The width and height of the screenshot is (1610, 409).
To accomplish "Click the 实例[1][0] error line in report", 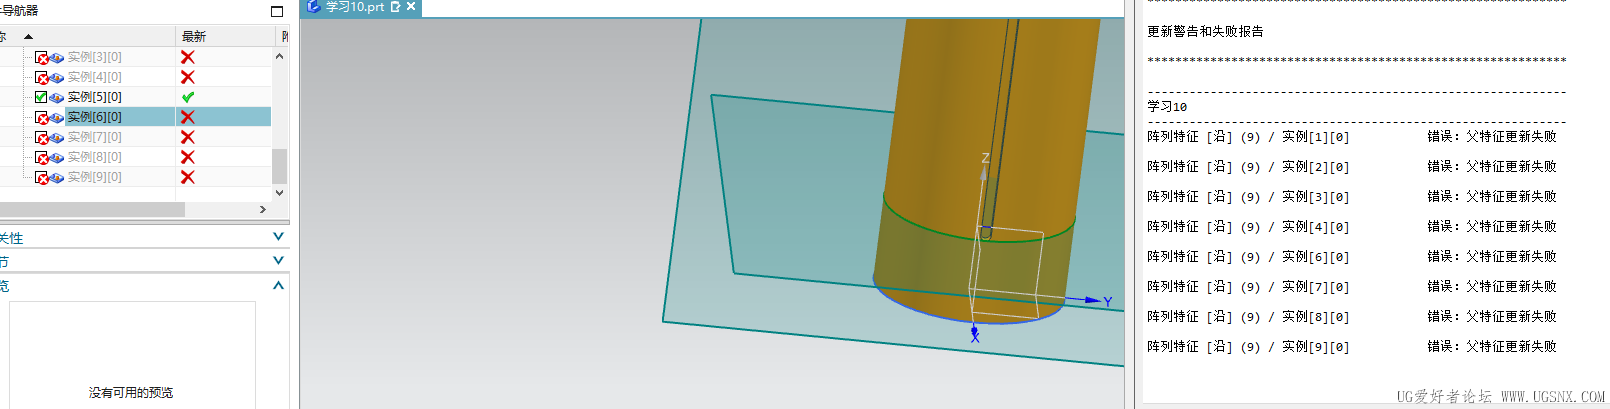I will pos(1352,137).
